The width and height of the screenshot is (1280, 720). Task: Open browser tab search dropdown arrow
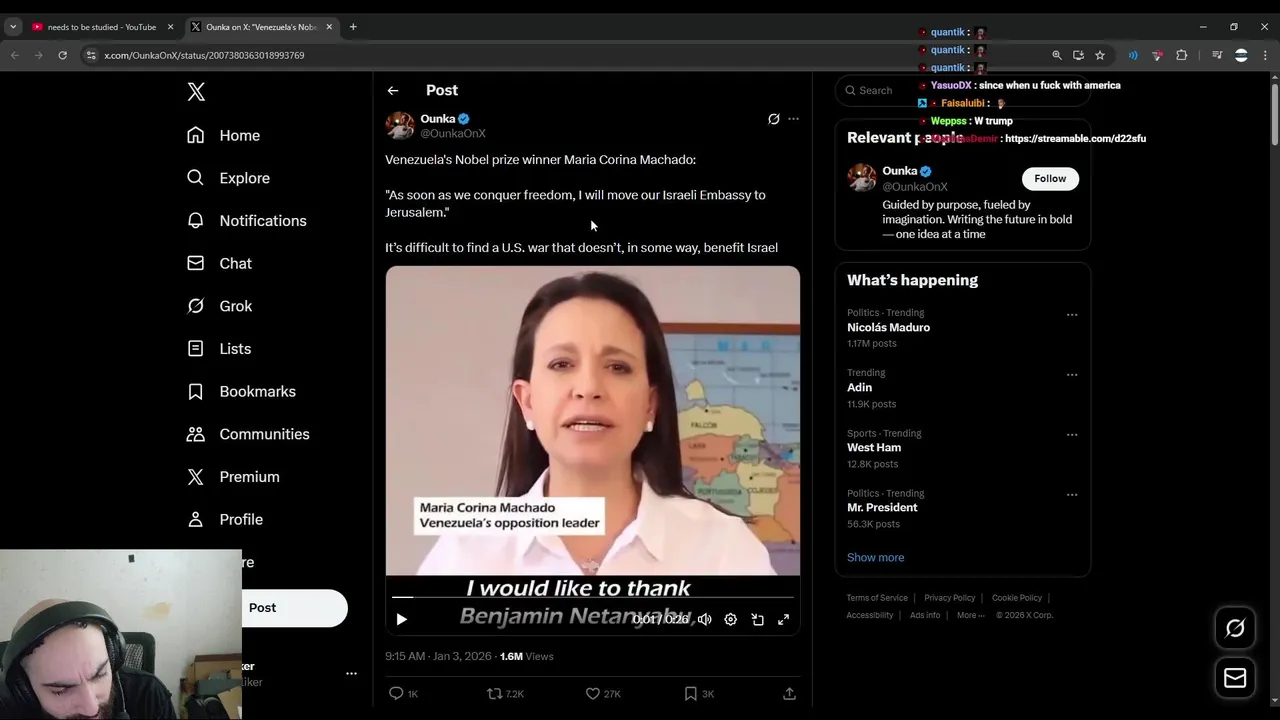click(x=13, y=27)
